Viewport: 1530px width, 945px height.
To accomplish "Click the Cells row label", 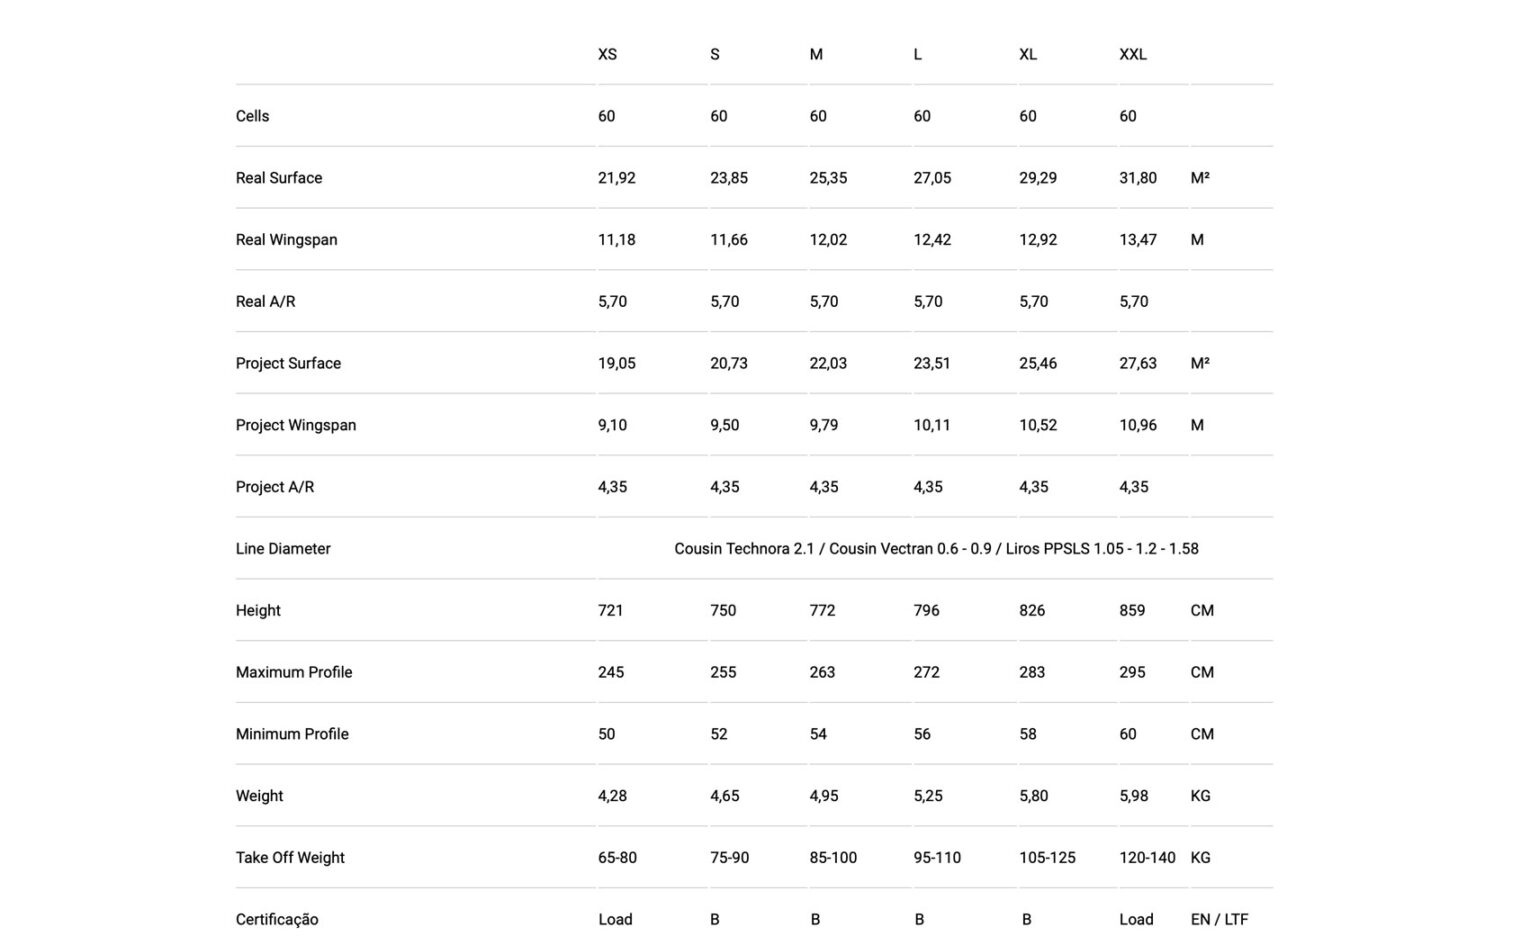I will [x=252, y=116].
